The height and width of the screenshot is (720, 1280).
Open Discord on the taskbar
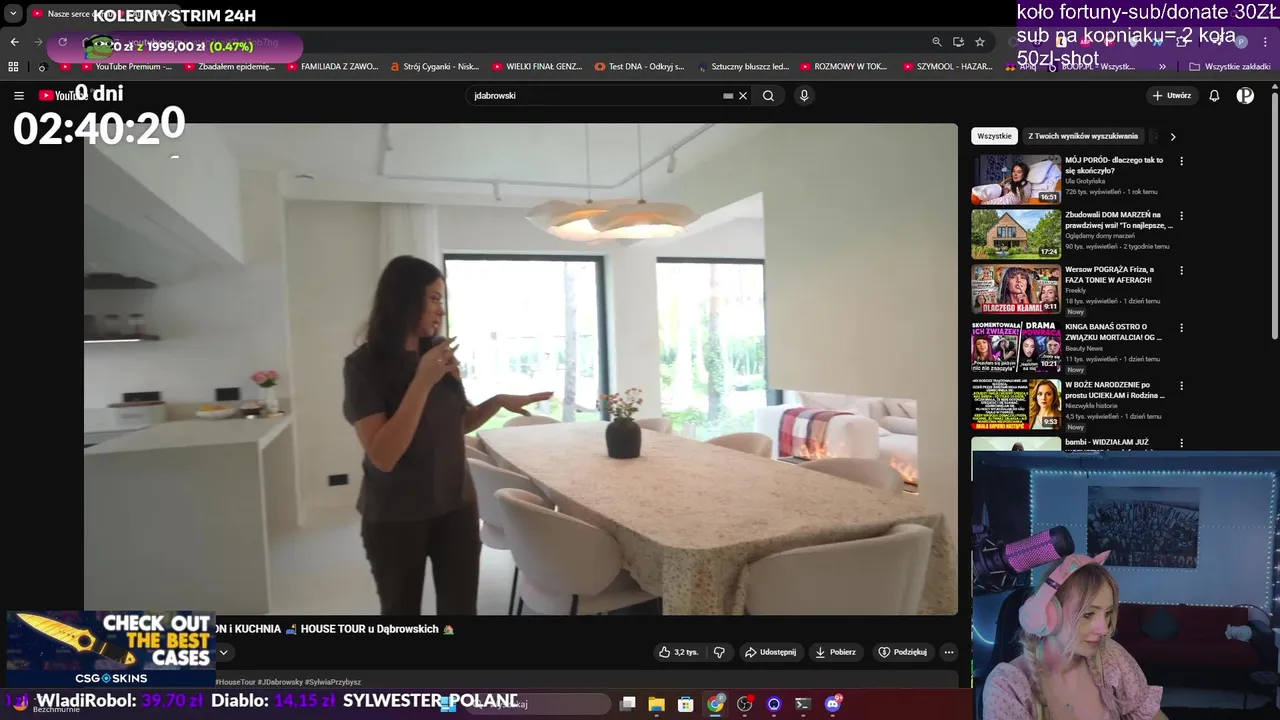[833, 704]
